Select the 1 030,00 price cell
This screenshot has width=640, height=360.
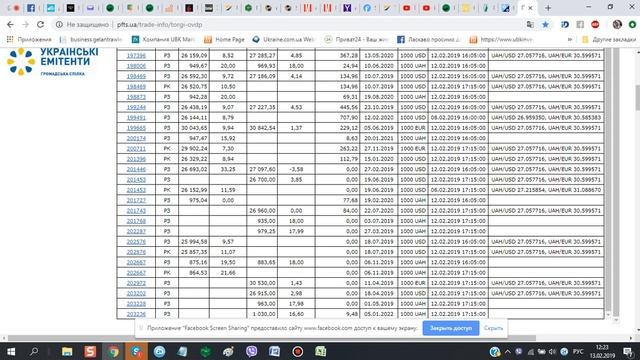click(x=262, y=314)
